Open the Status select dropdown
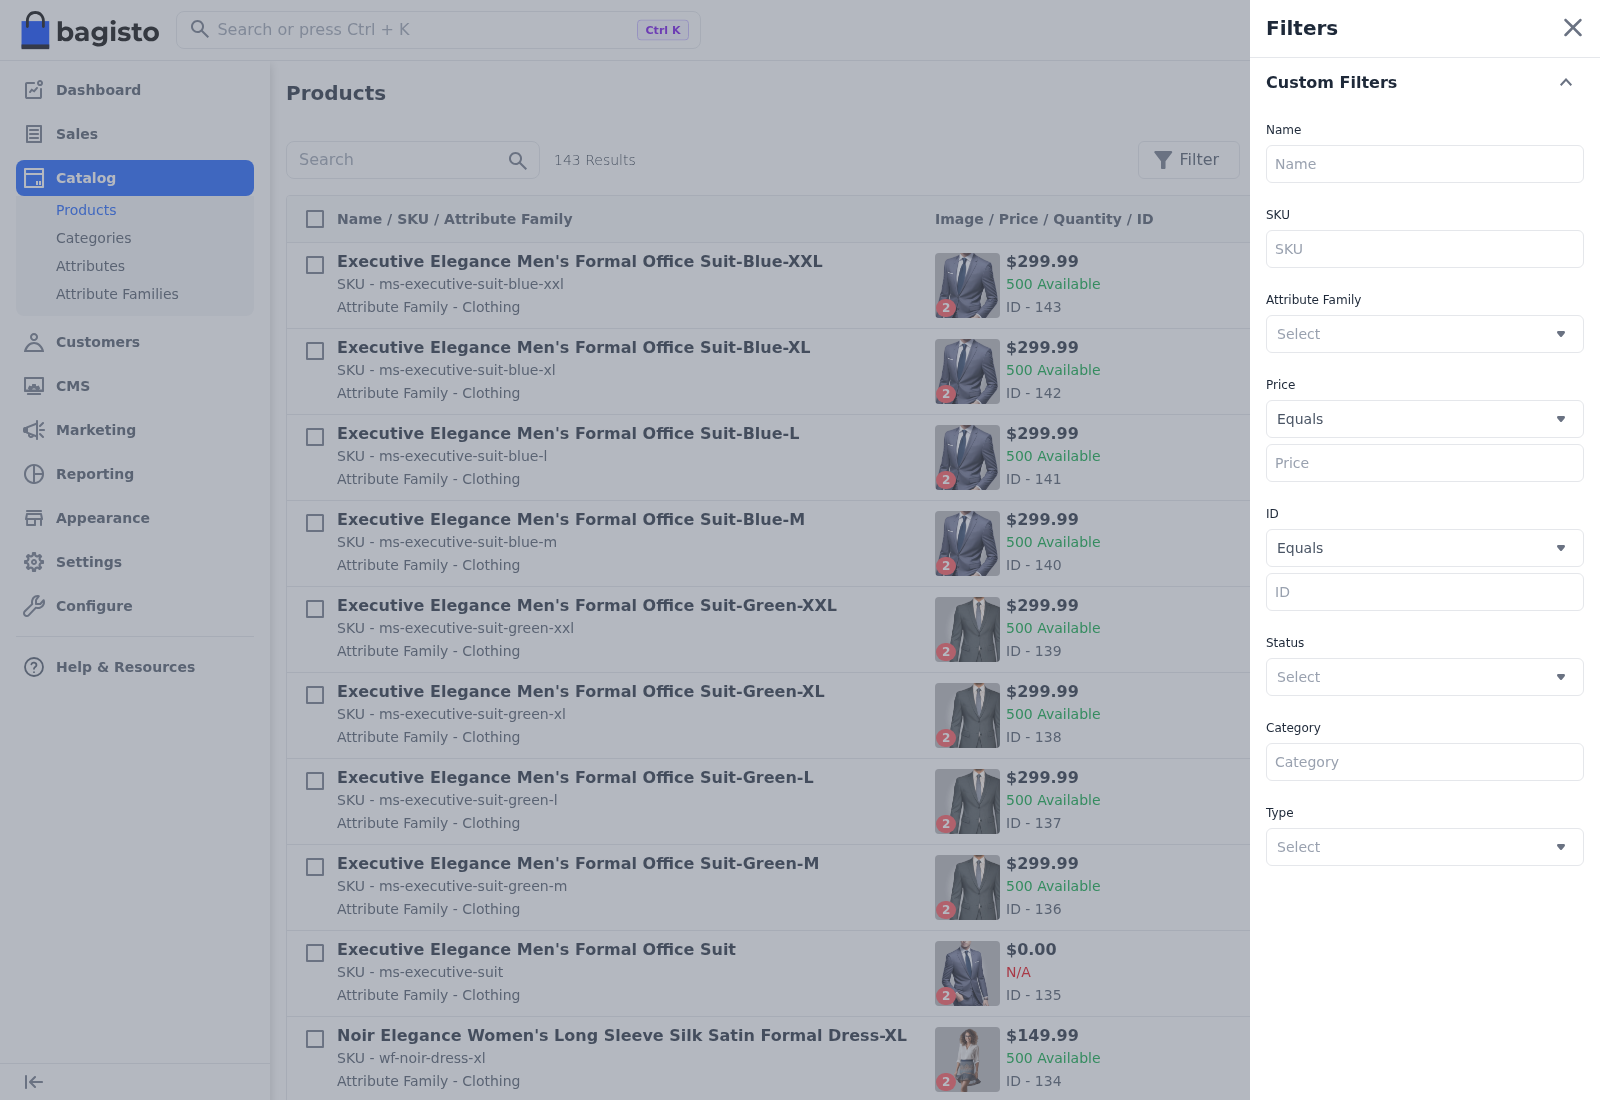 1424,677
